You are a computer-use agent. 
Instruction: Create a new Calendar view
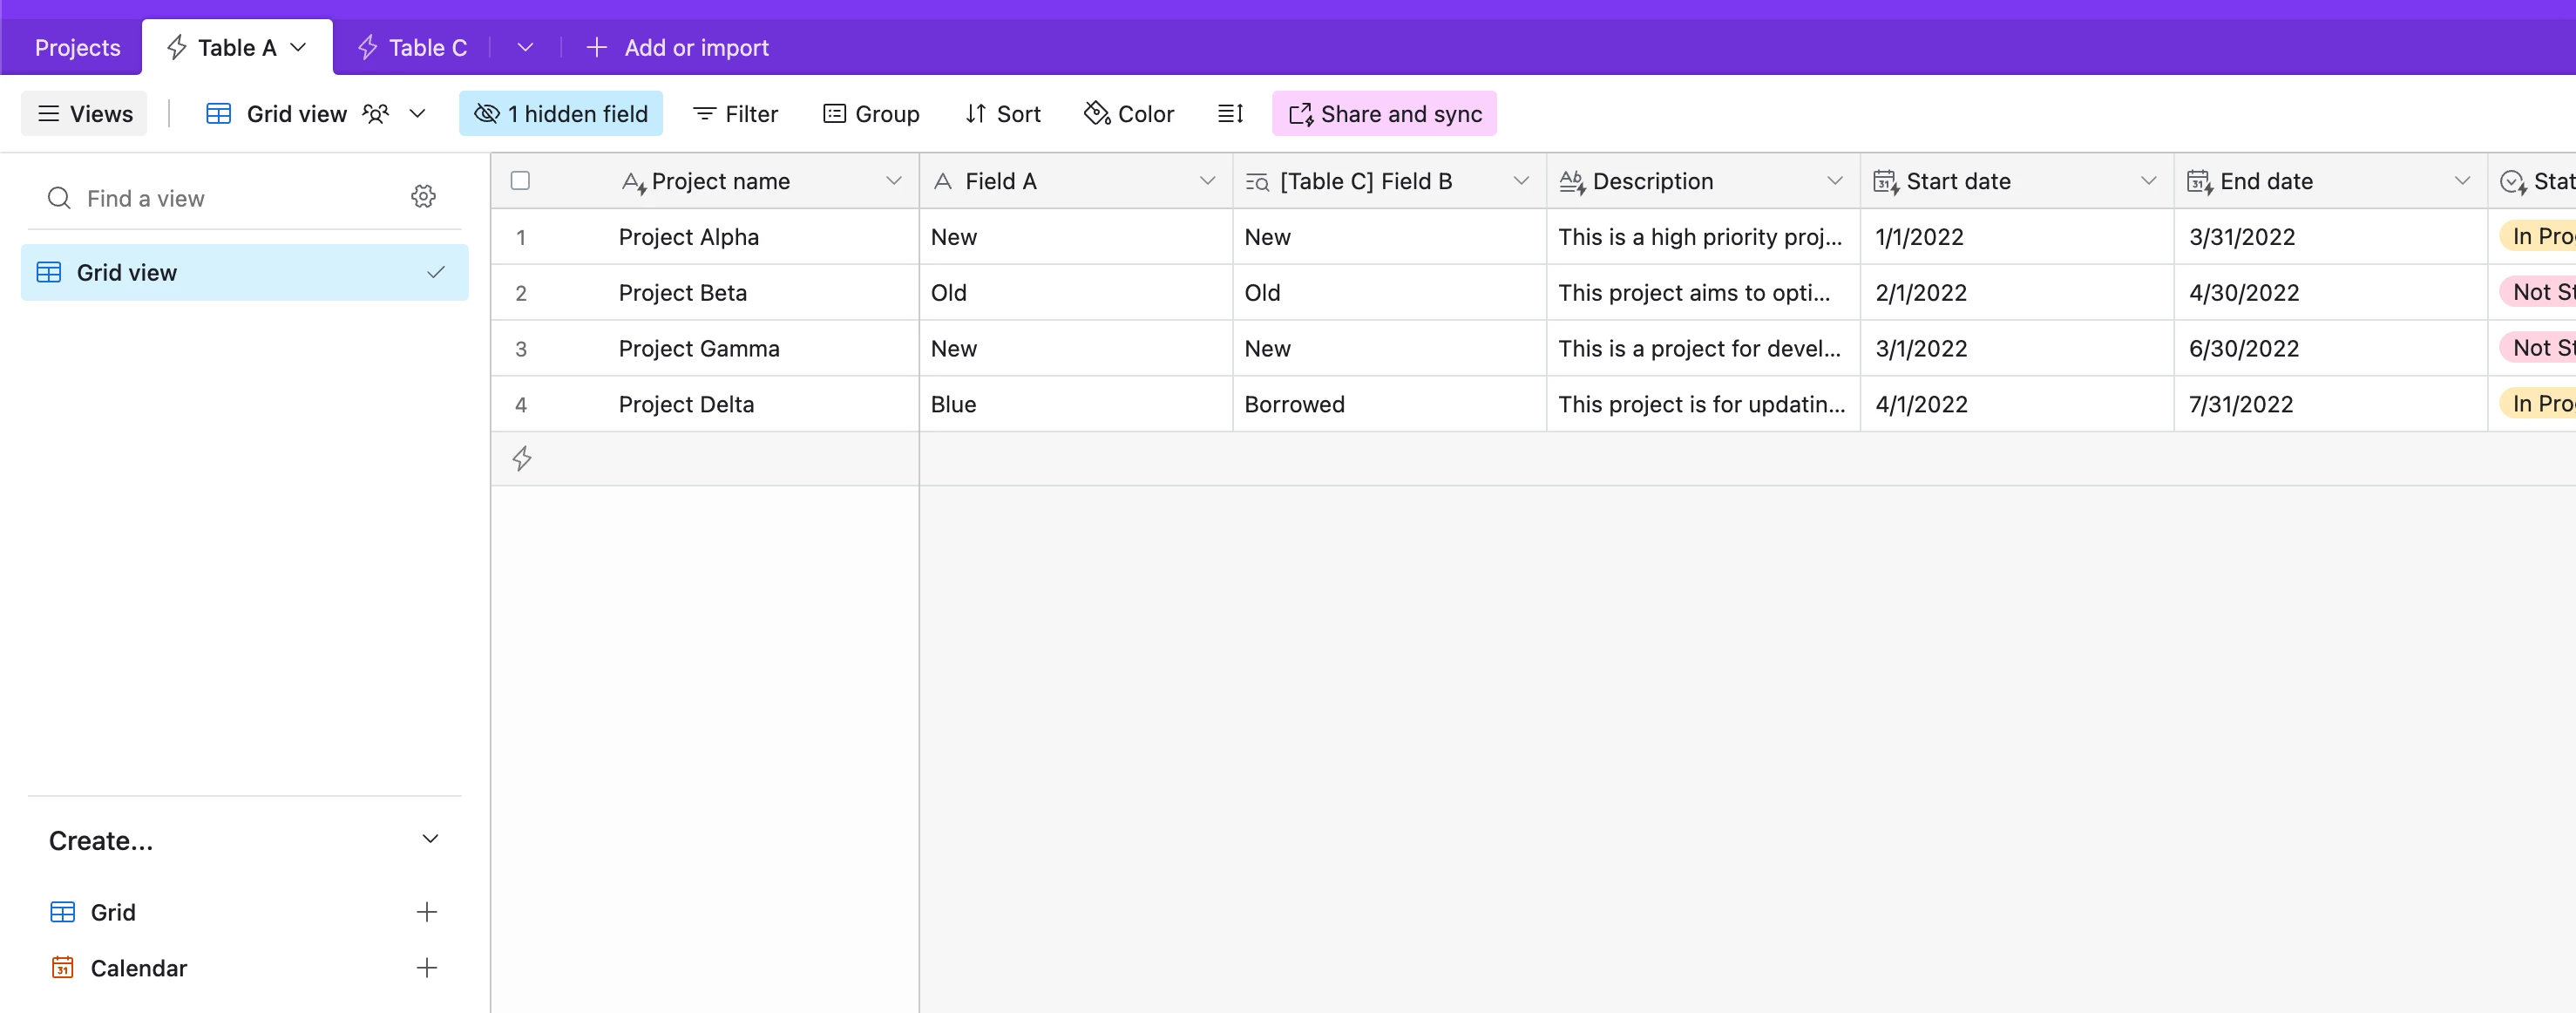(x=244, y=968)
